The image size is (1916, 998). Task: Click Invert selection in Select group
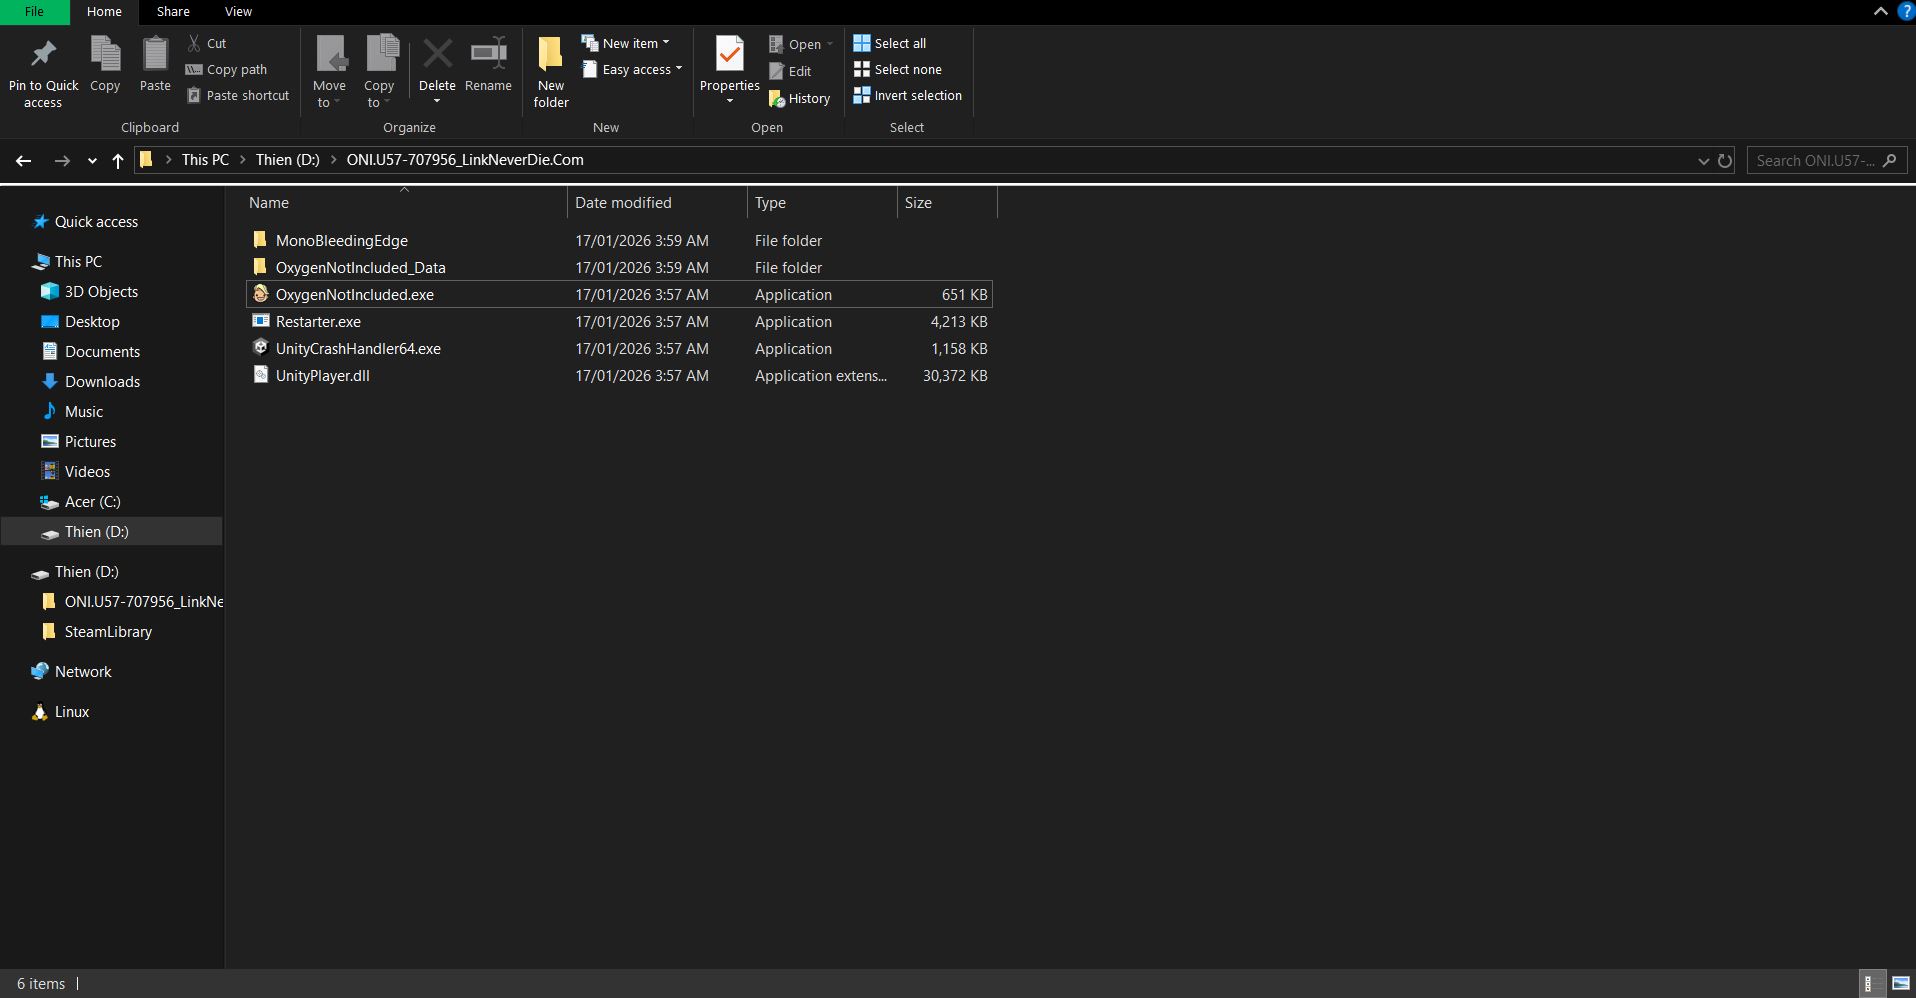pos(907,96)
